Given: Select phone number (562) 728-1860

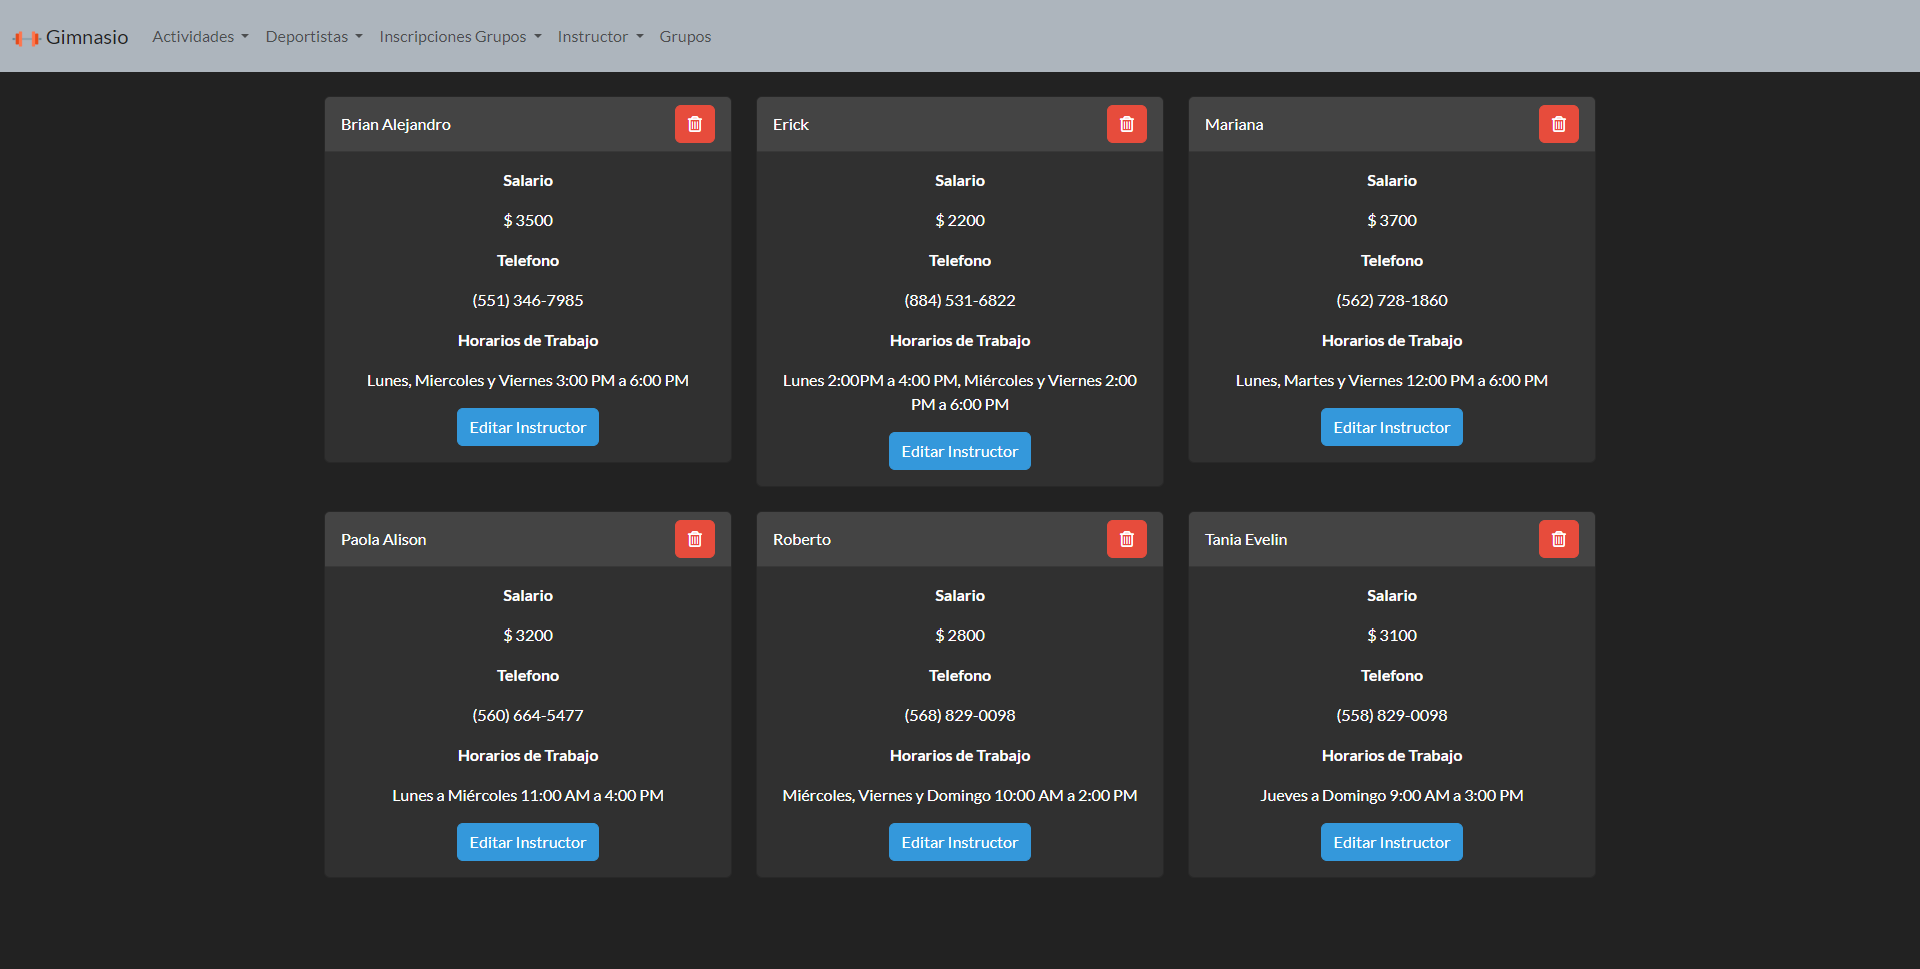Looking at the screenshot, I should [x=1392, y=300].
